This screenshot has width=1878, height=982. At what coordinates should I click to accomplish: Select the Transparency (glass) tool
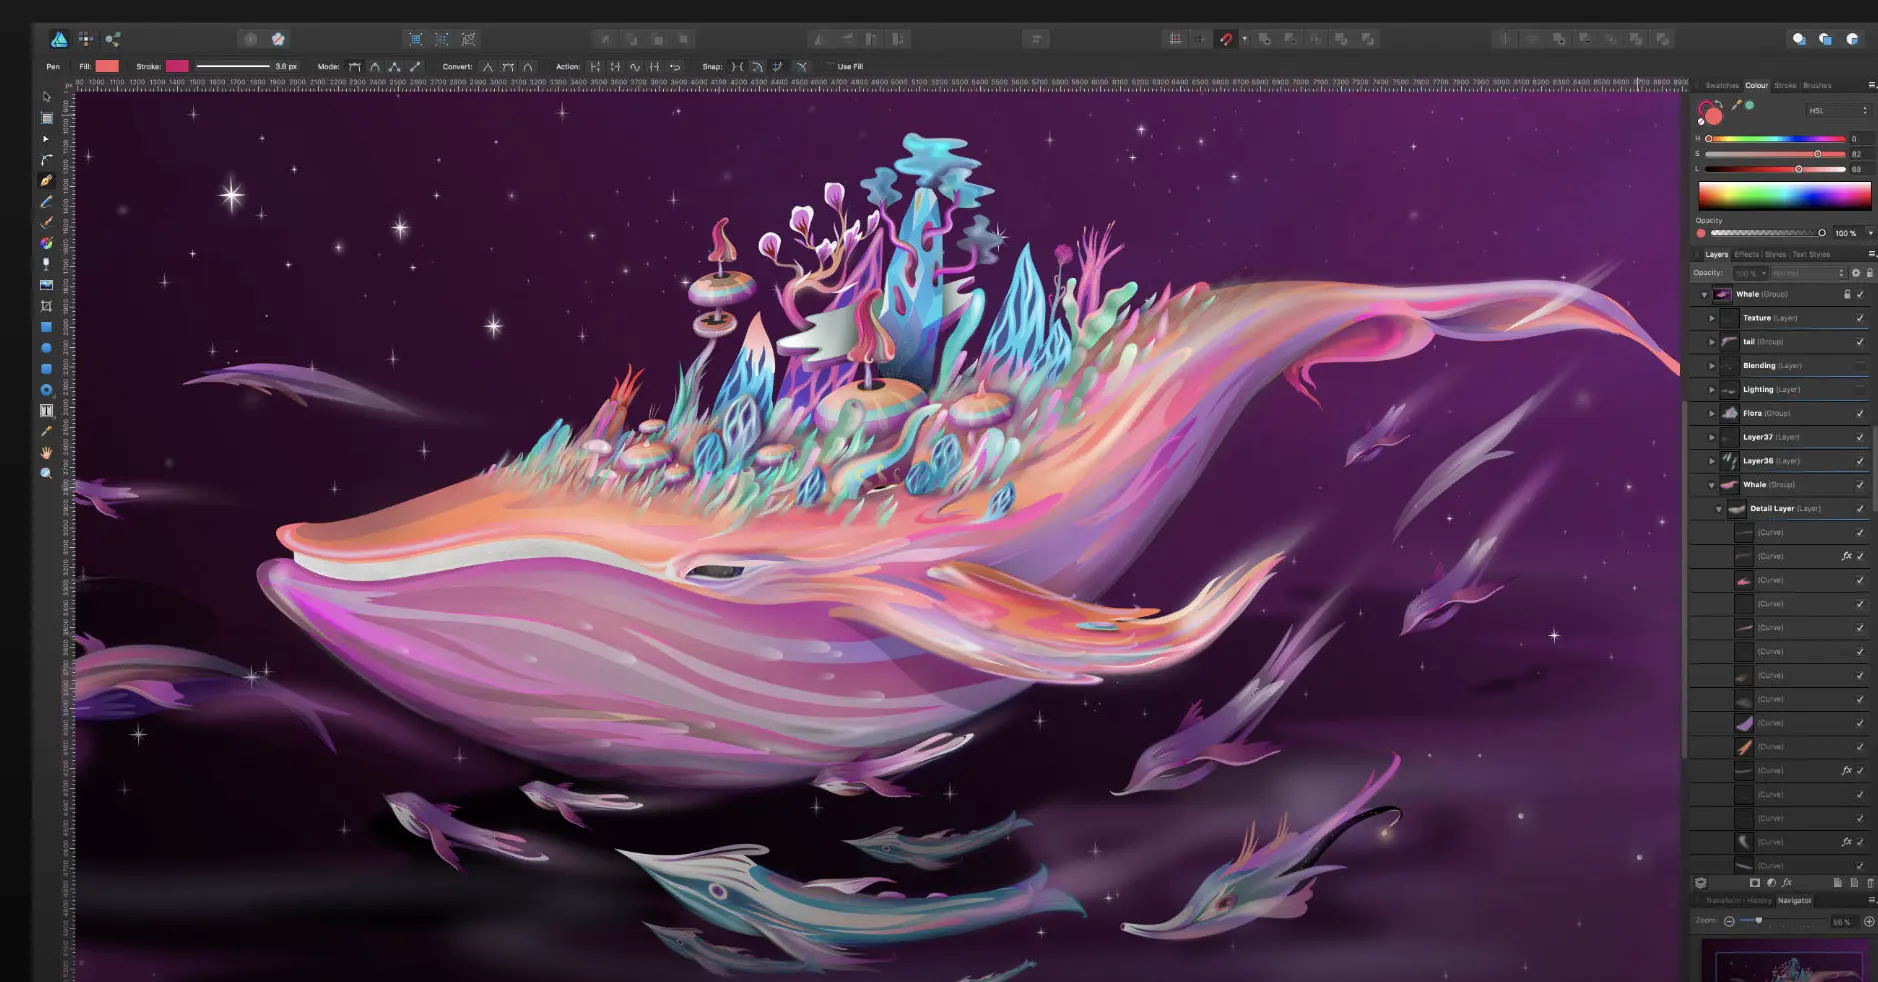pyautogui.click(x=46, y=264)
